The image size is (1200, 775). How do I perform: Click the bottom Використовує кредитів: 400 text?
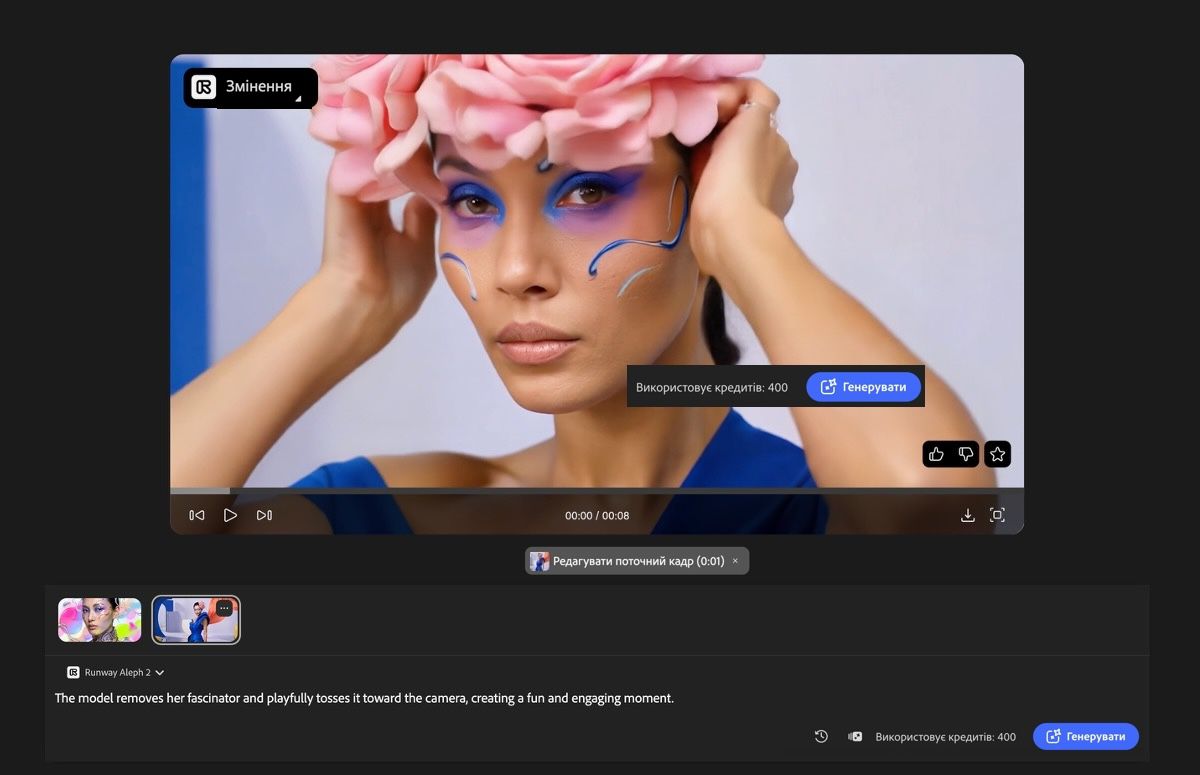pyautogui.click(x=945, y=737)
